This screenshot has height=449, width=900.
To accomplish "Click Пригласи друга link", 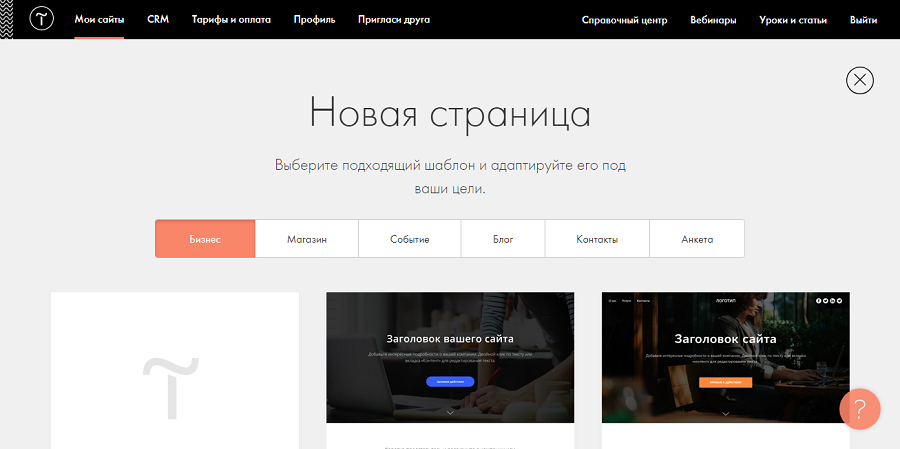I will point(394,20).
